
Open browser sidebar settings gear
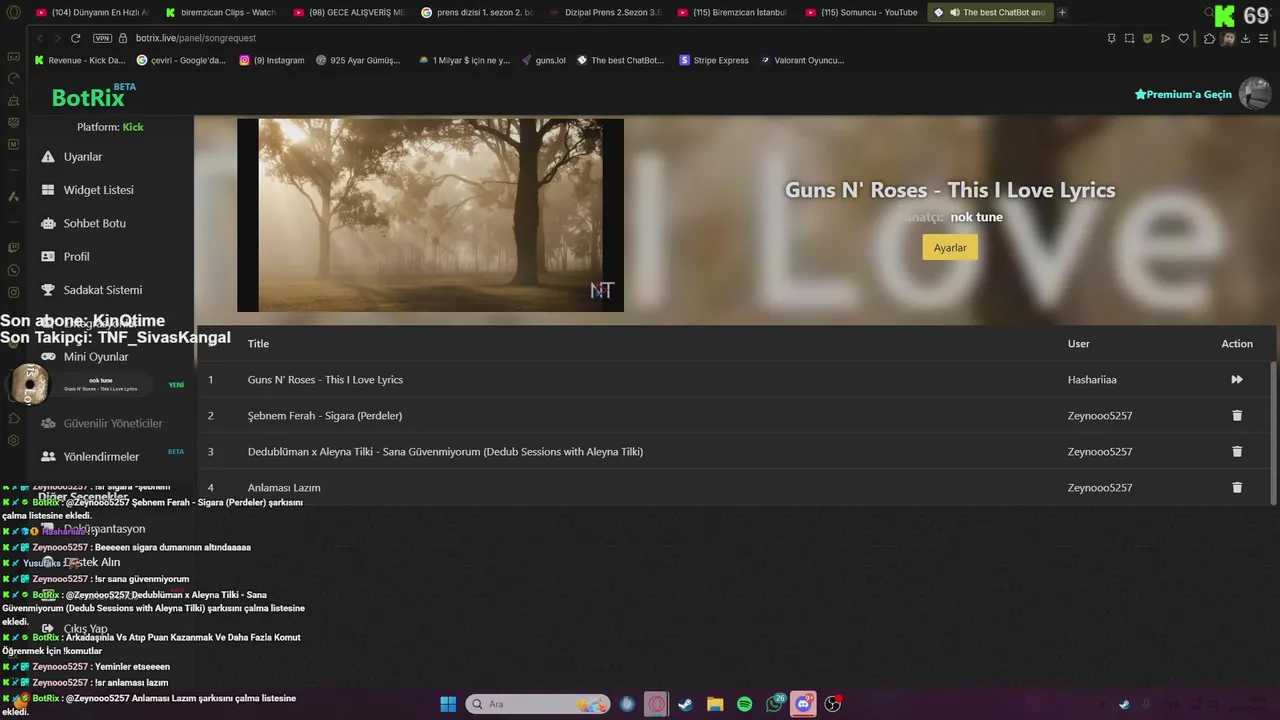[13, 440]
